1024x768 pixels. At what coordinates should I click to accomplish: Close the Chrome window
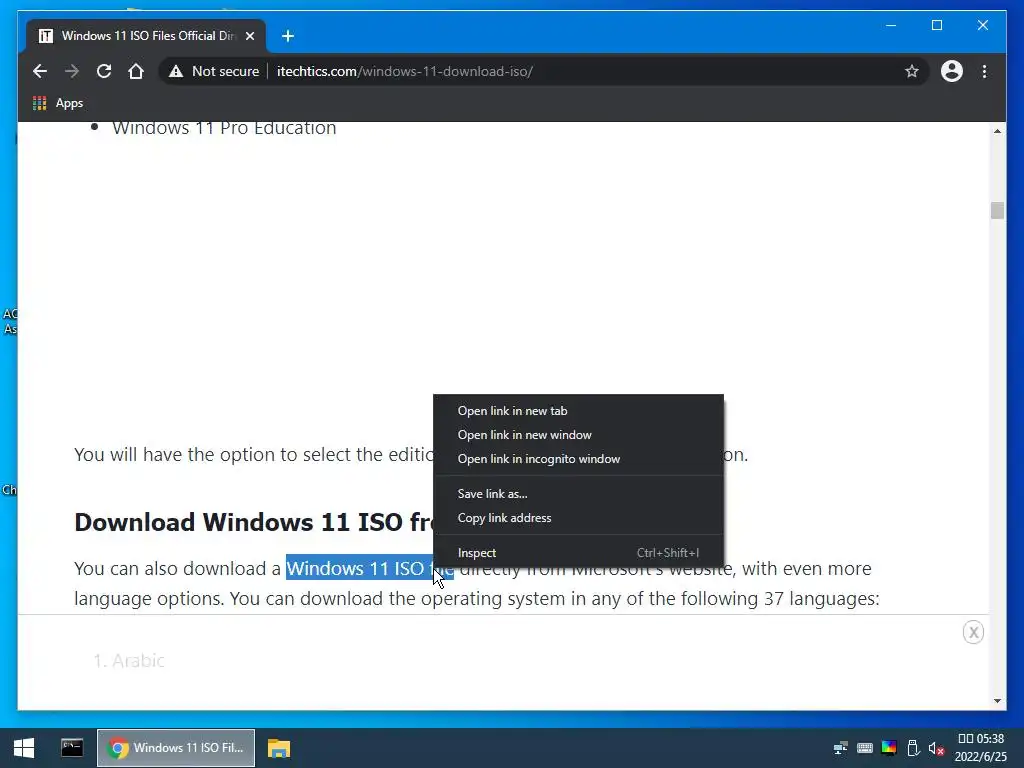point(982,25)
